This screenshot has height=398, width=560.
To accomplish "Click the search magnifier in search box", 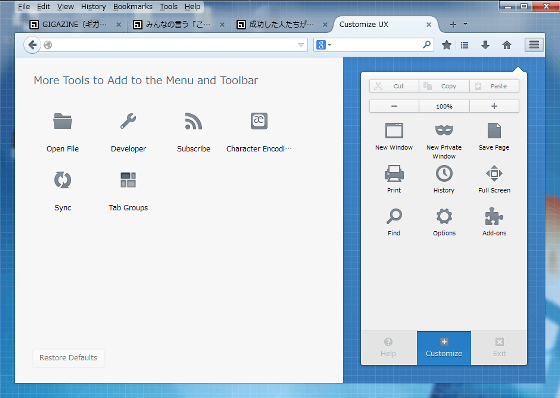I will coord(426,45).
